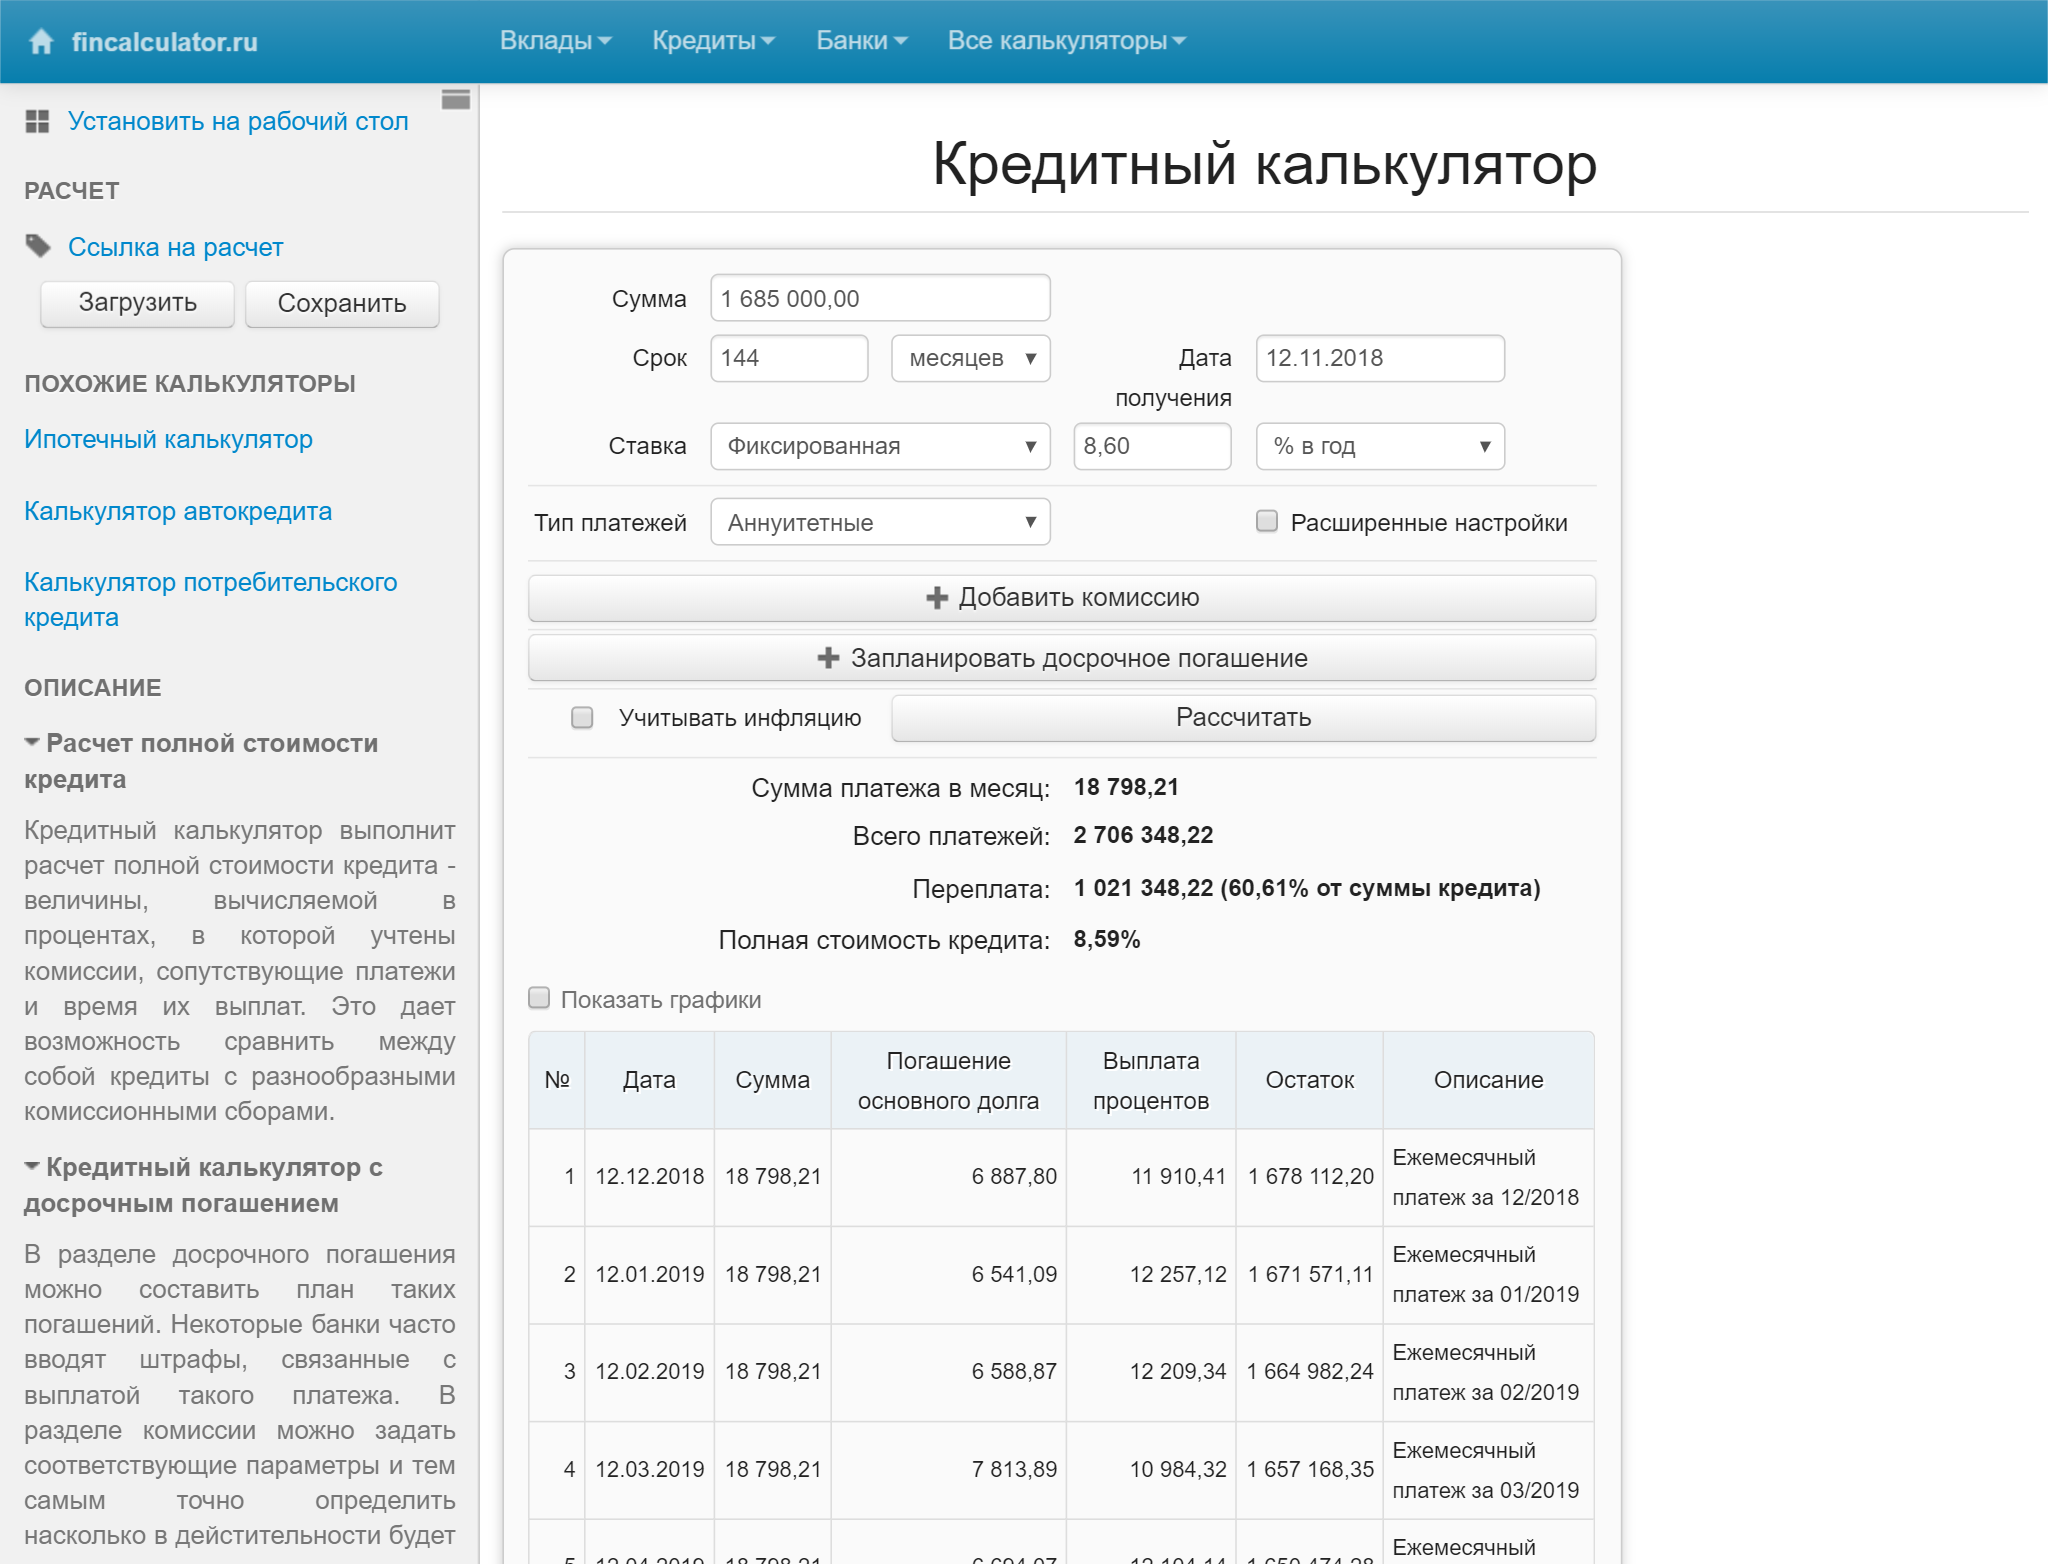Click principal value 7 813,89

[1014, 1469]
